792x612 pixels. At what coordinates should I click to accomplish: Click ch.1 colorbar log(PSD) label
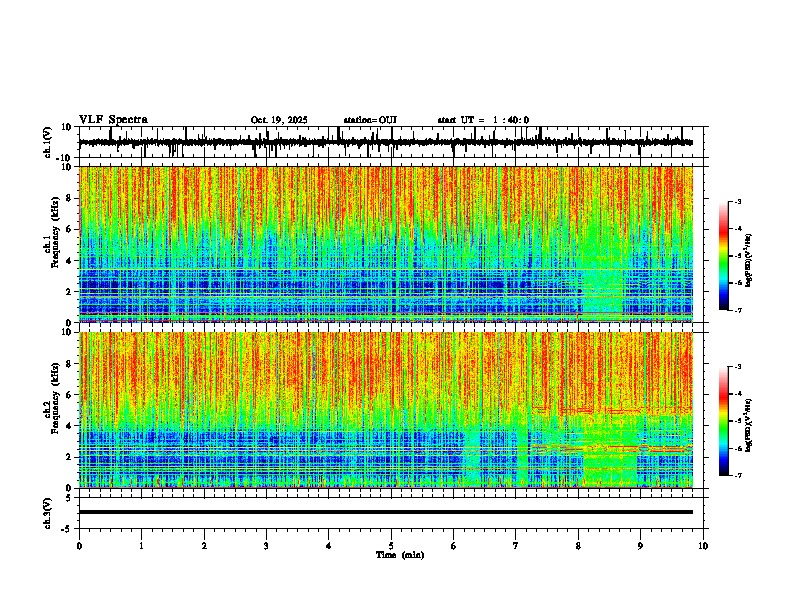749,260
